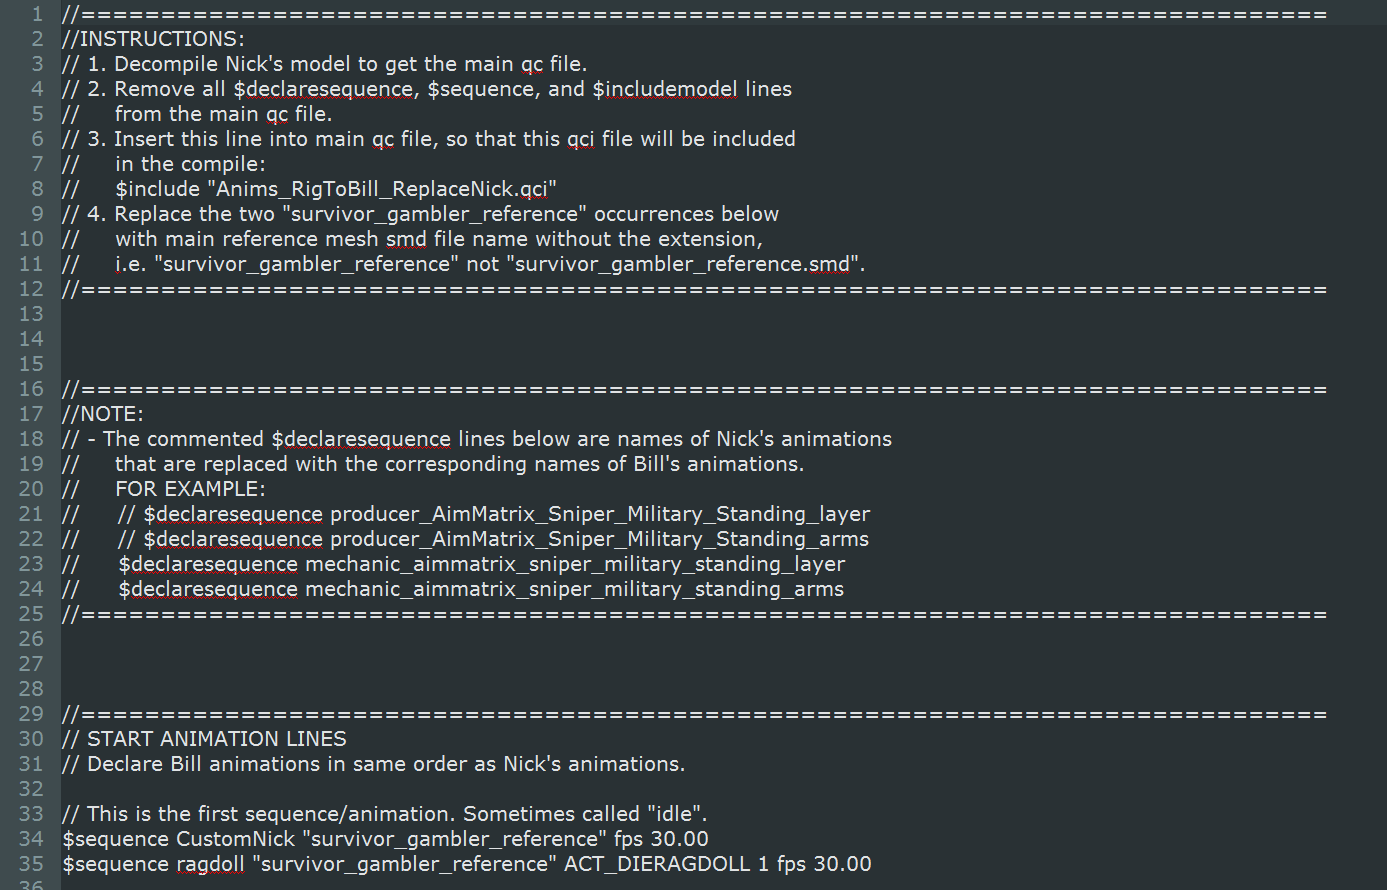This screenshot has width=1387, height=890.
Task: Click line number 1 in the gutter
Action: pos(37,14)
